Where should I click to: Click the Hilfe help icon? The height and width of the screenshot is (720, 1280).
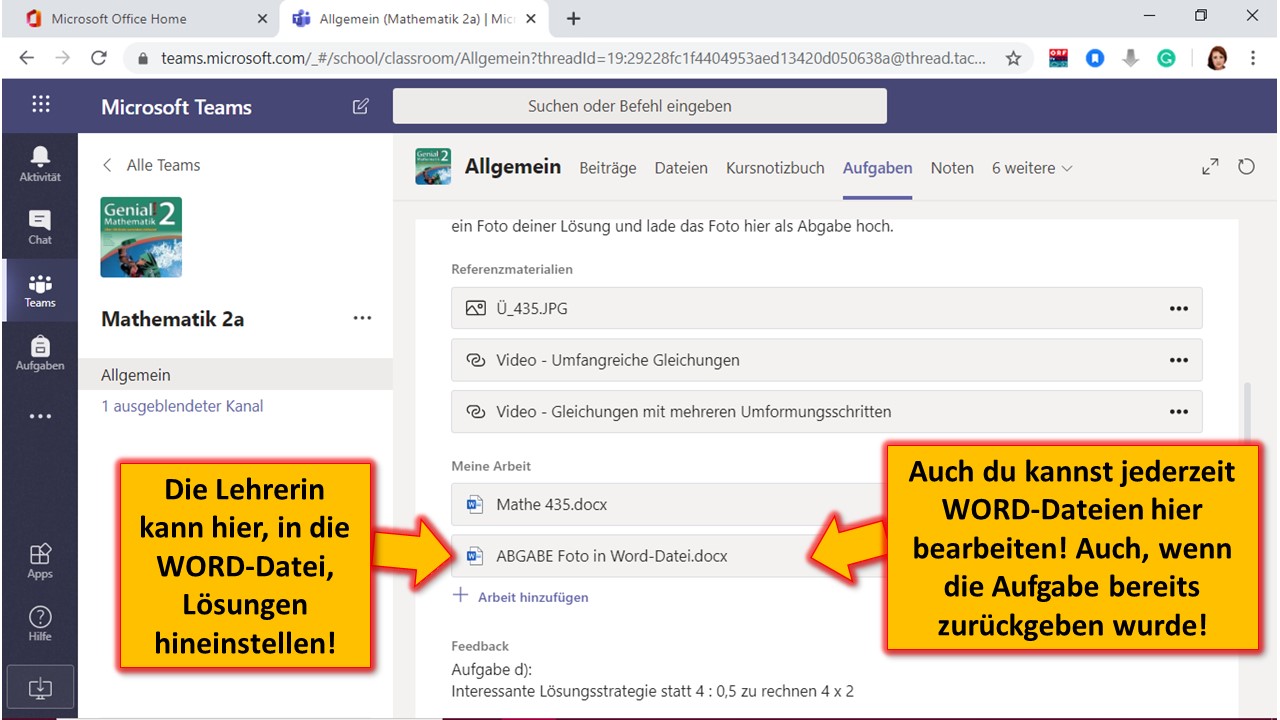[40, 623]
